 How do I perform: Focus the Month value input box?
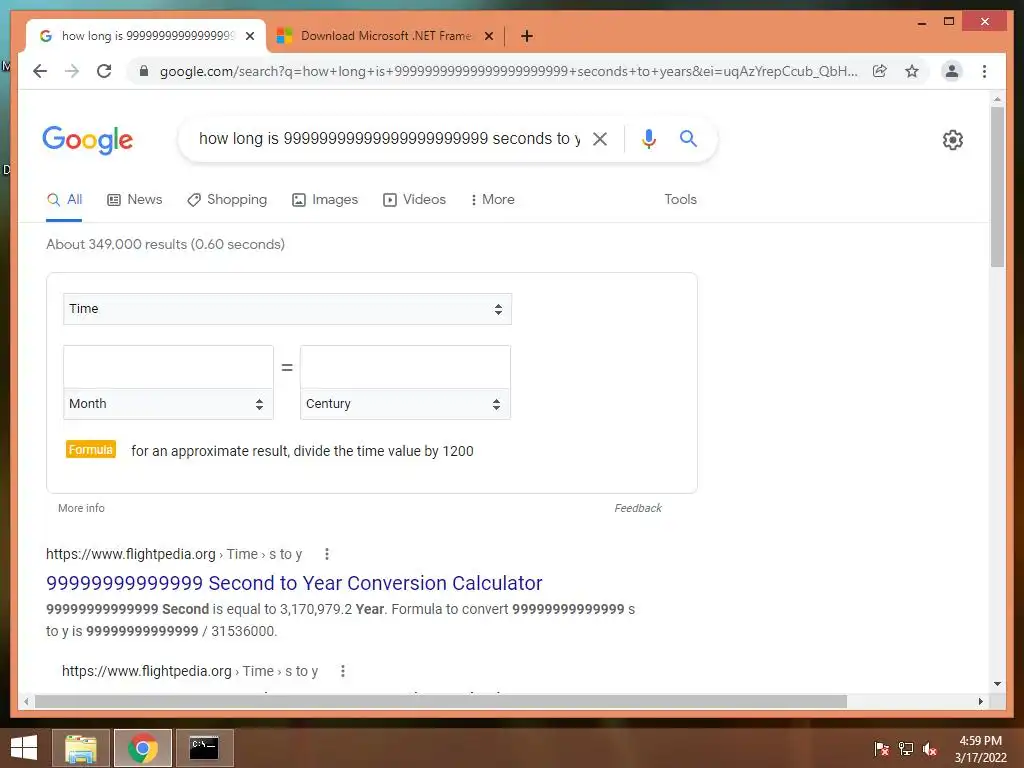tap(168, 367)
